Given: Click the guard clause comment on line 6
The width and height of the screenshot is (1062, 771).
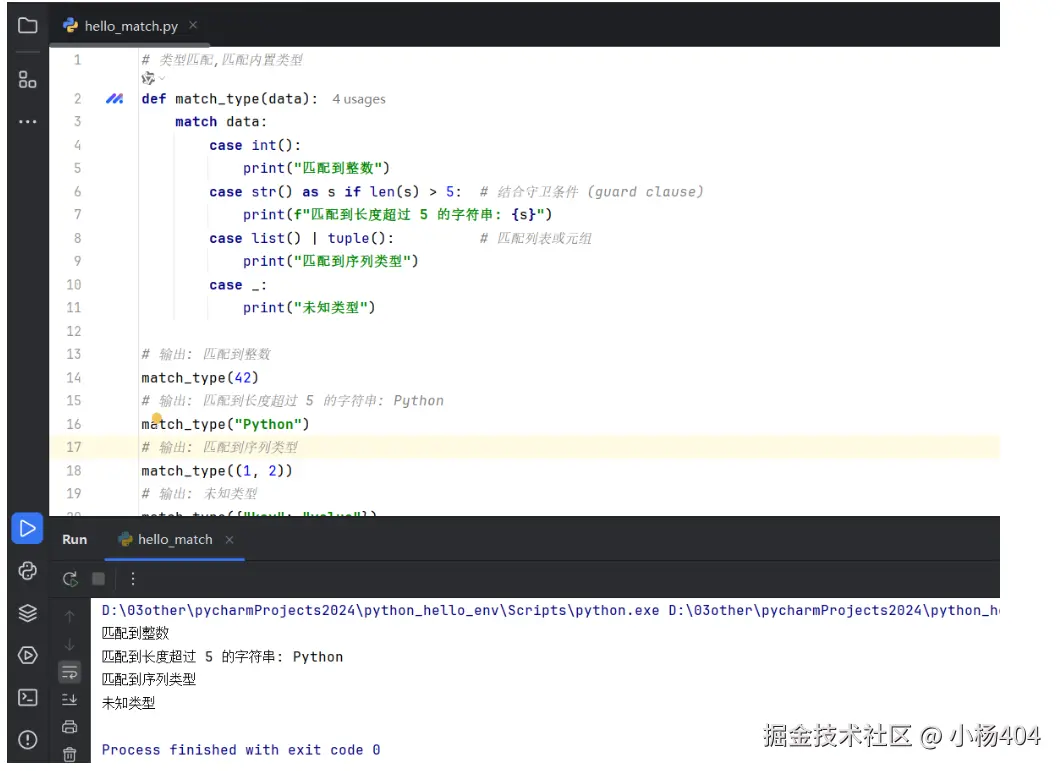Looking at the screenshot, I should (x=591, y=192).
